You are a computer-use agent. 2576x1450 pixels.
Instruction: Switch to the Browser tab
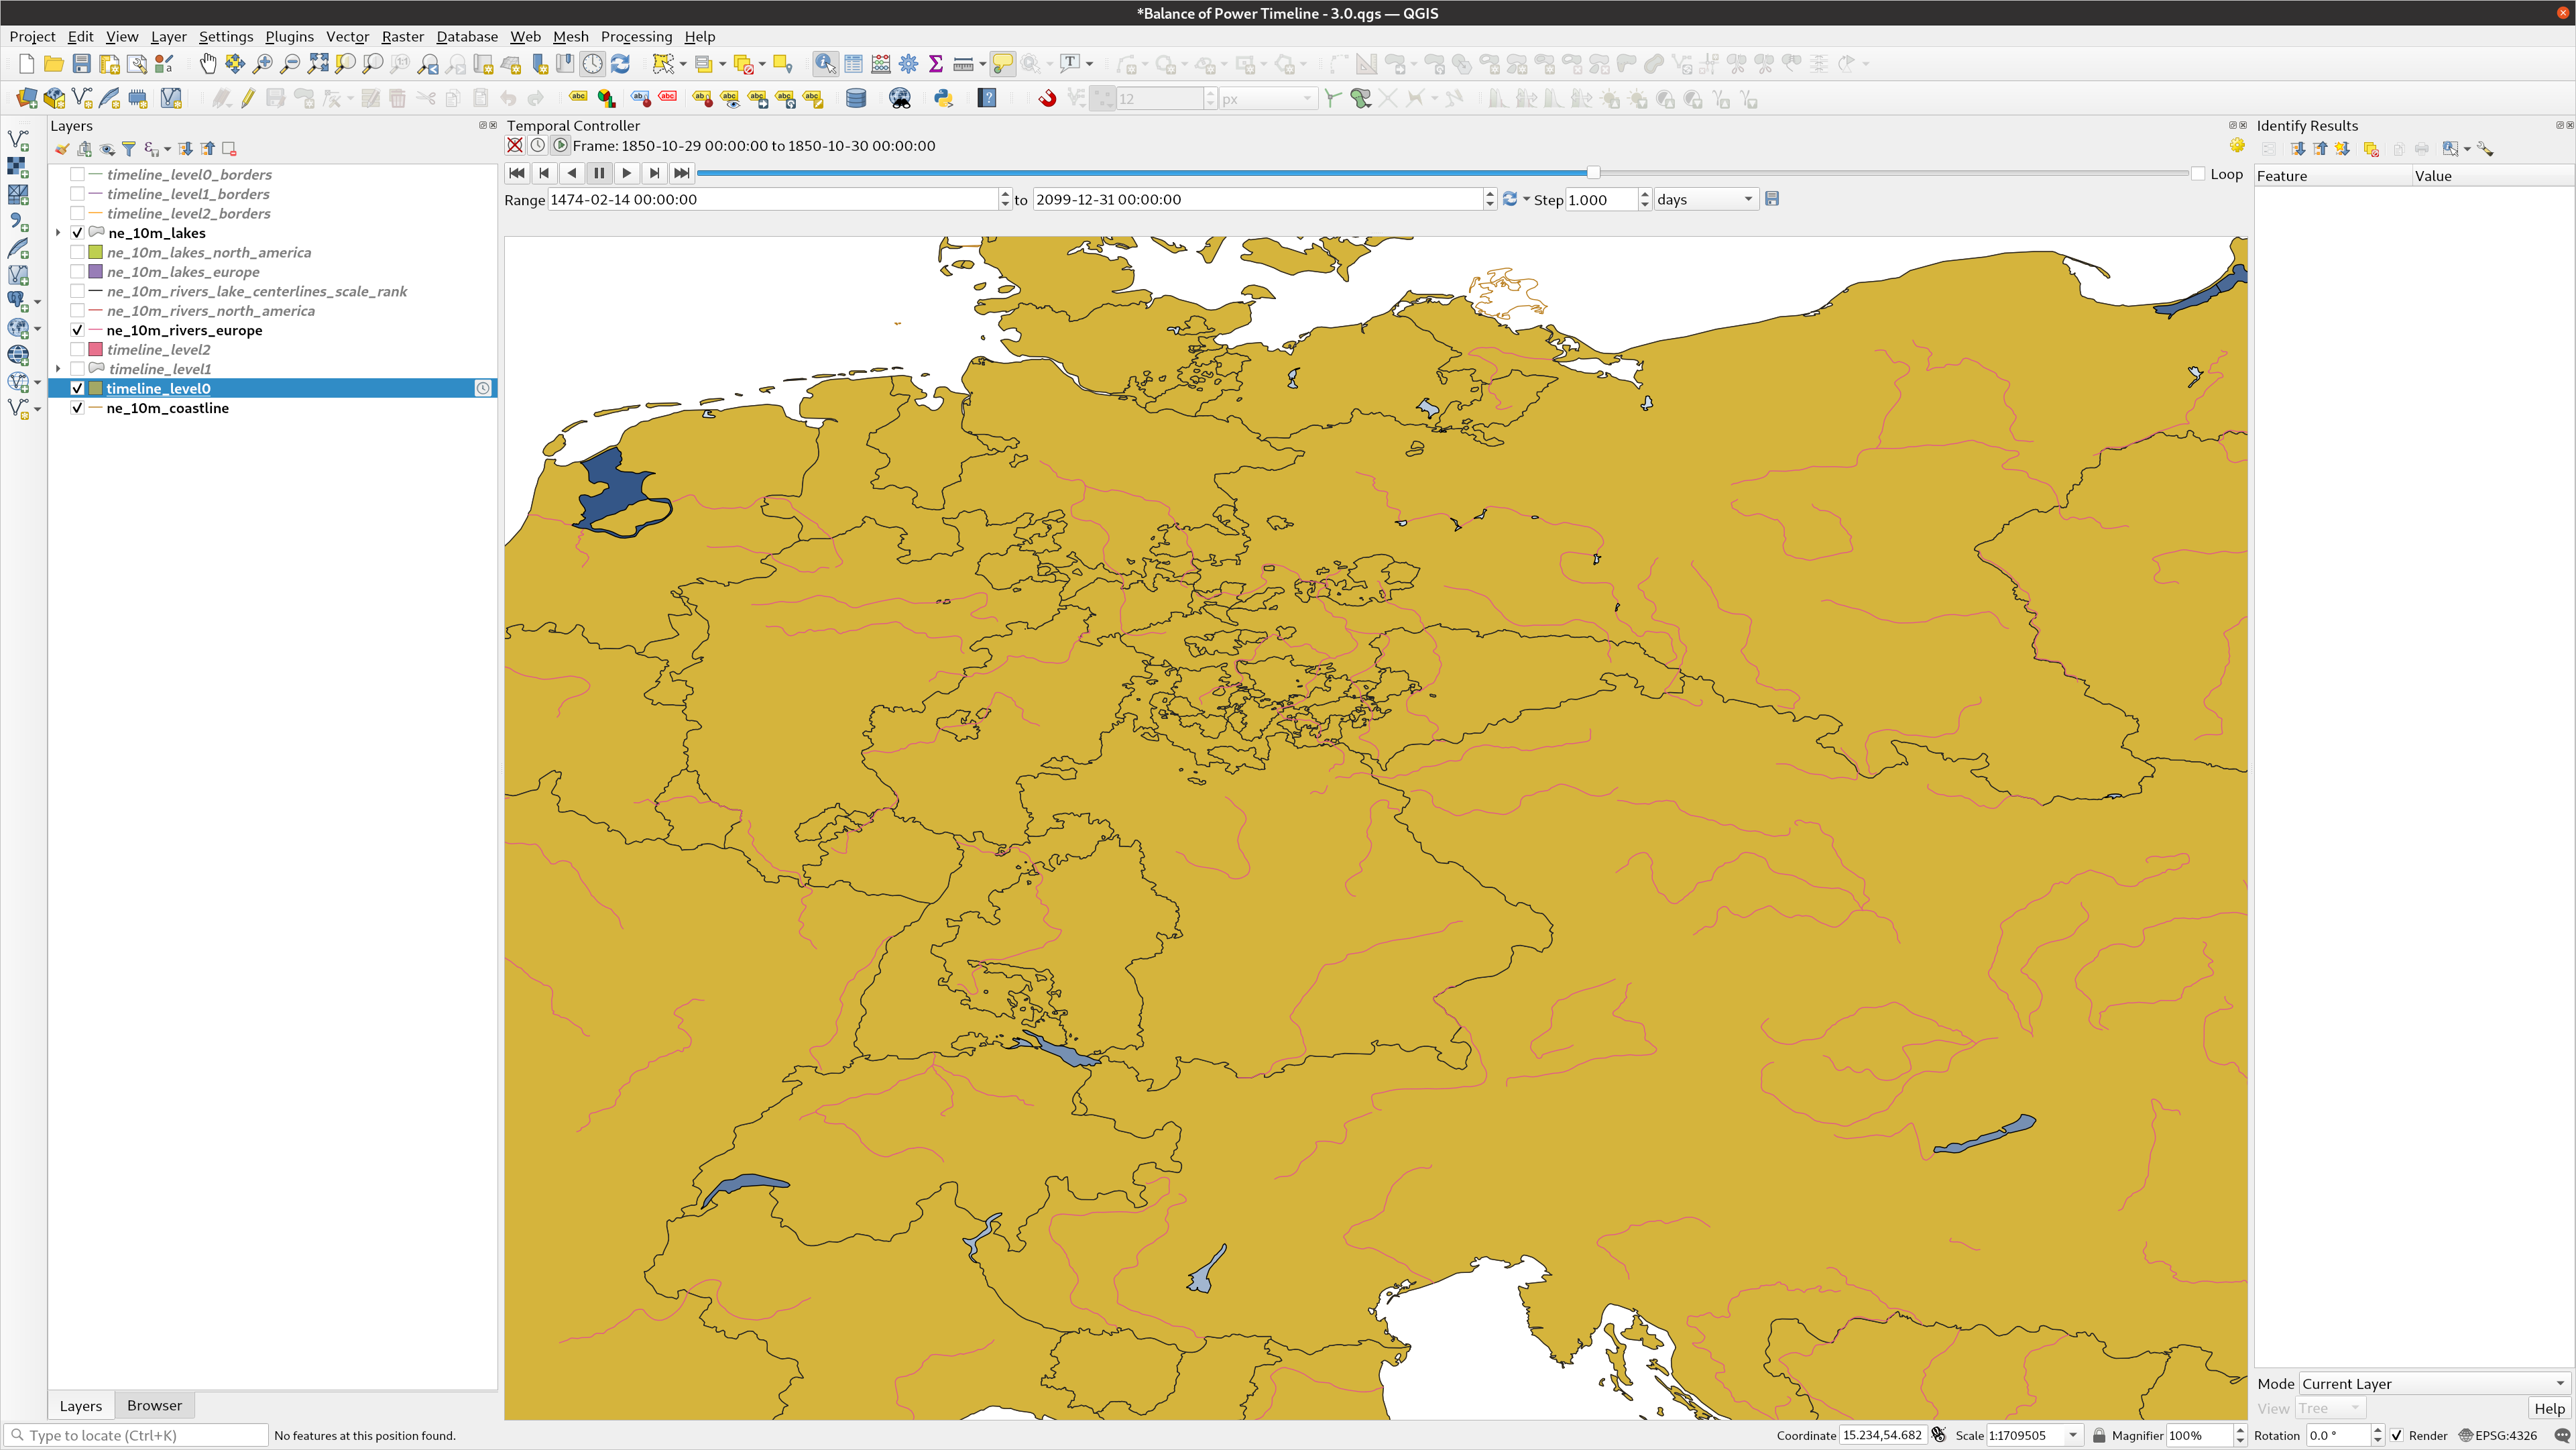154,1405
